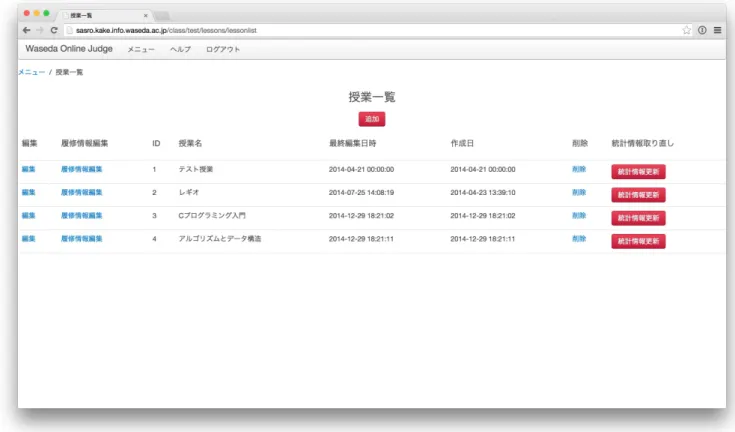Click the テスト授業 lesson name cell
This screenshot has width=735, height=432.
[195, 169]
